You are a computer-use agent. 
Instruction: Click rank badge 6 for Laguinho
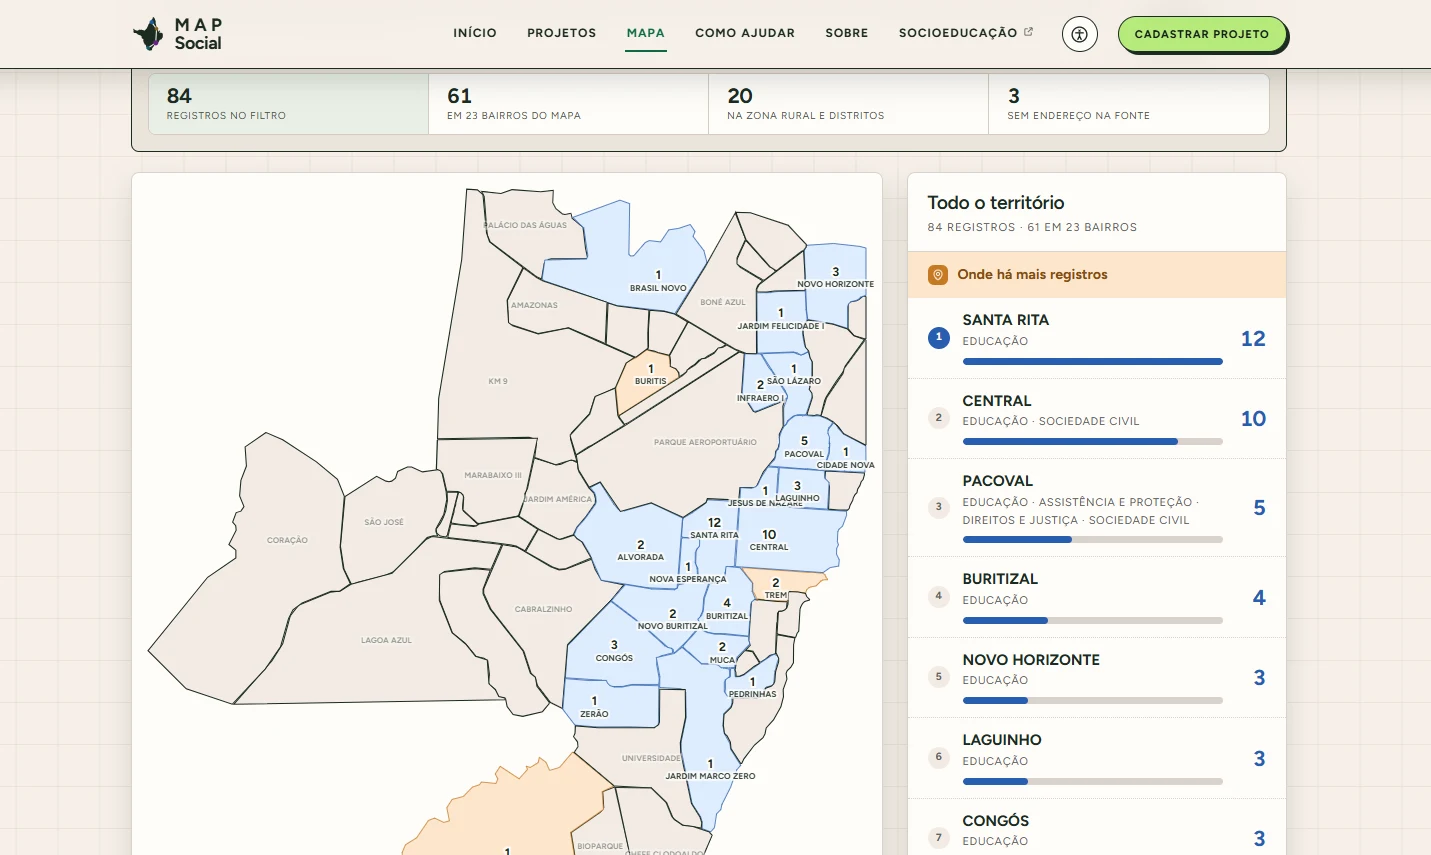point(938,757)
